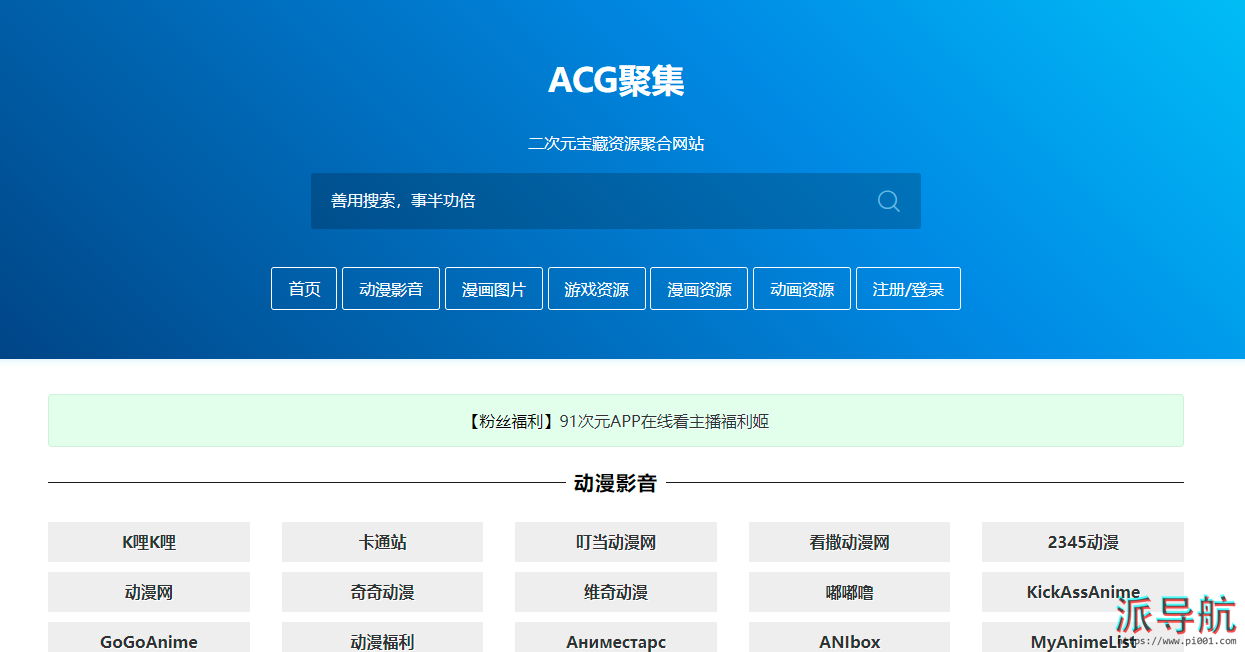Open 动画资源 nav item

[801, 289]
